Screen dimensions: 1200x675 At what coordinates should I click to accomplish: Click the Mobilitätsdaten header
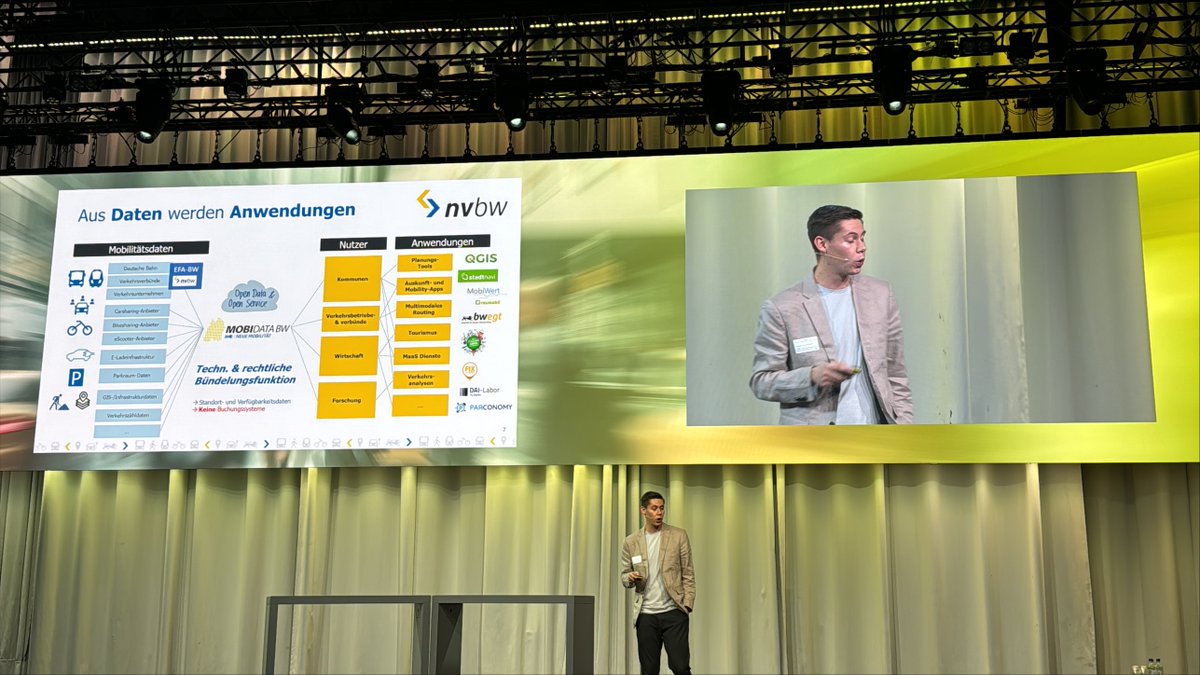point(141,249)
